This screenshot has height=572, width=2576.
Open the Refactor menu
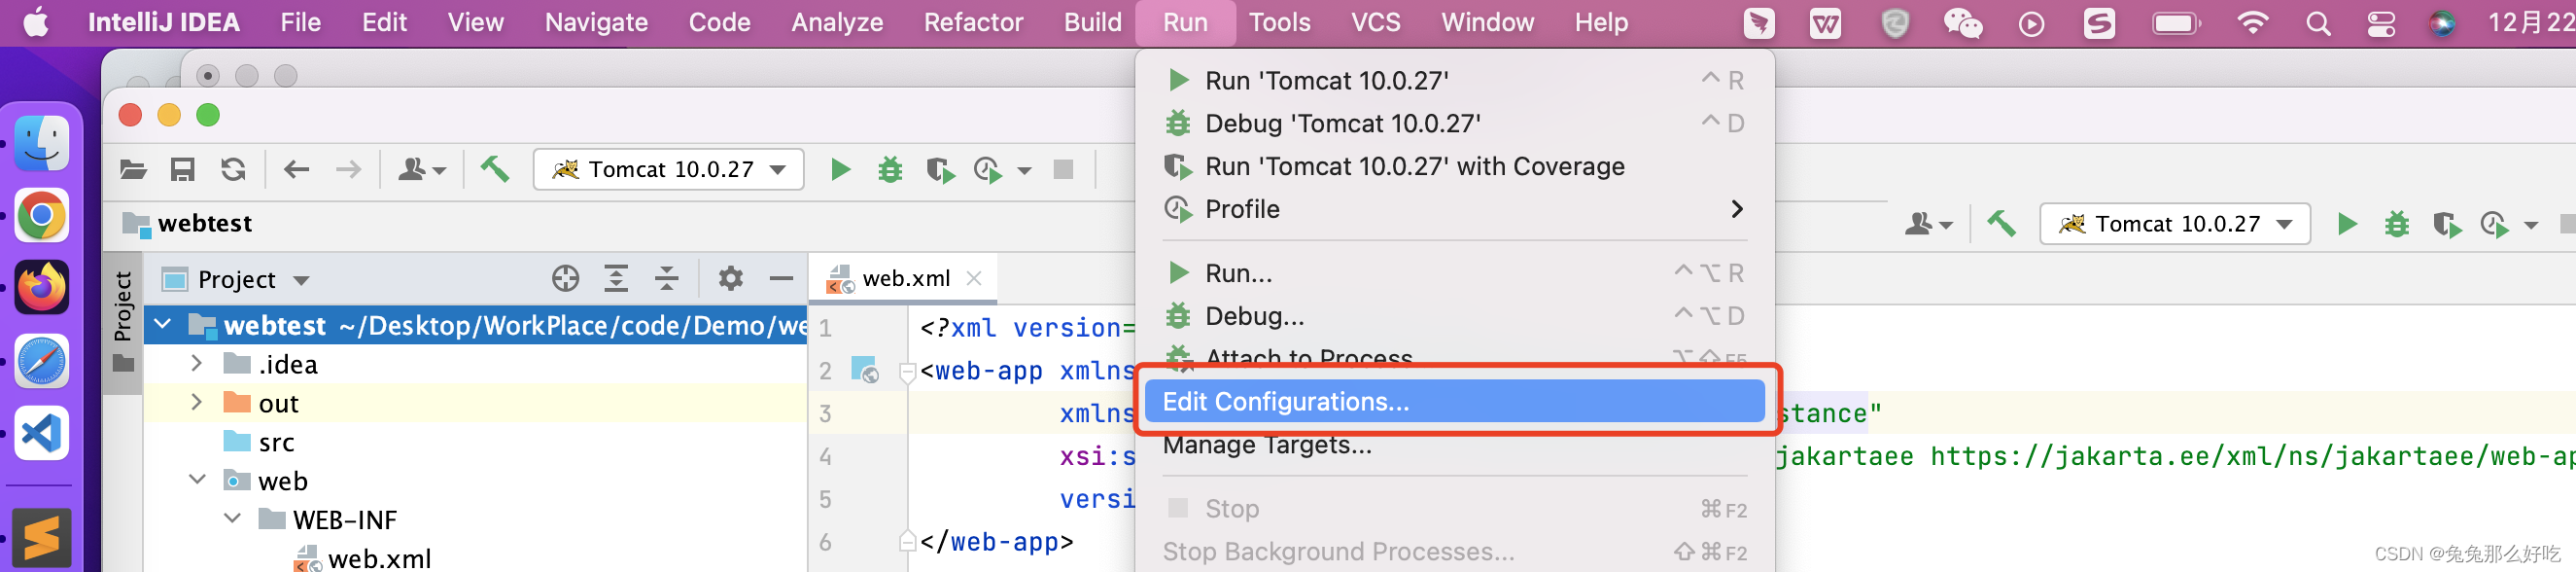tap(973, 22)
